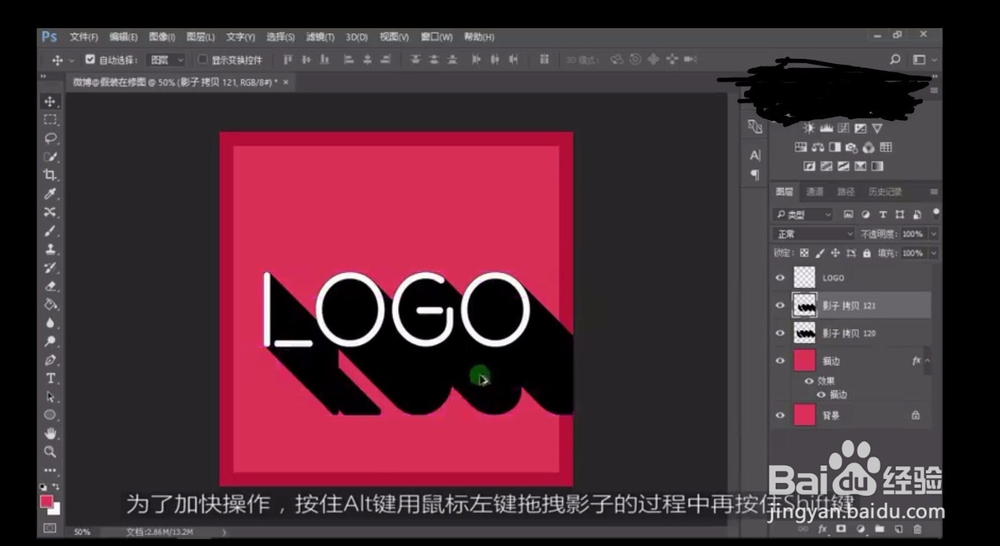1000x546 pixels.
Task: Select the Lasso tool
Action: 50,138
